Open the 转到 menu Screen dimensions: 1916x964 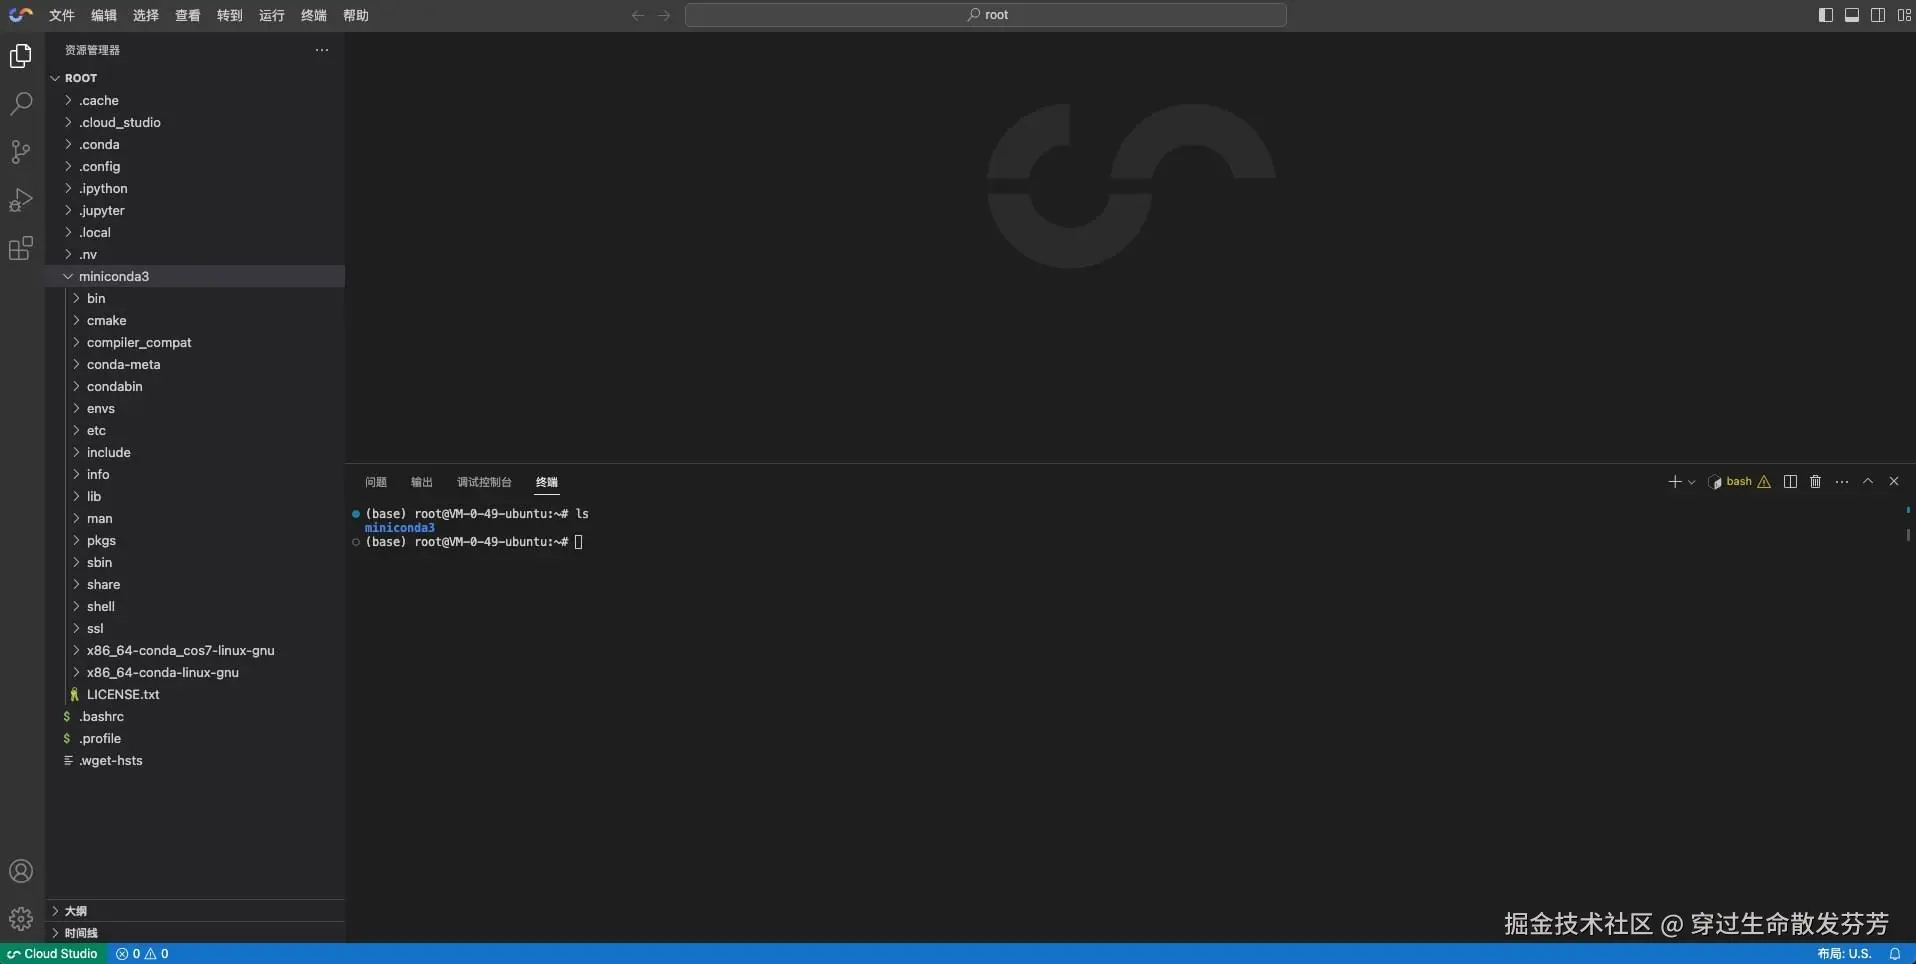(x=230, y=15)
